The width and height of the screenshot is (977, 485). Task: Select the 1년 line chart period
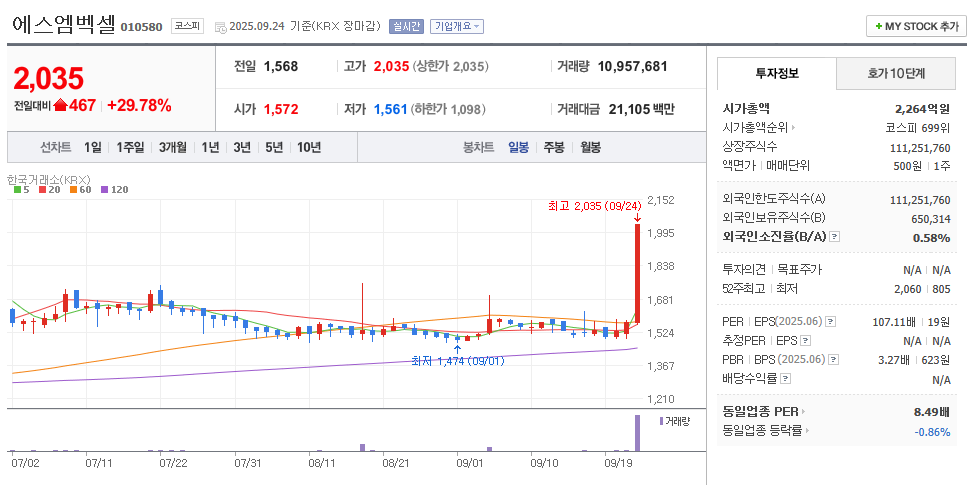click(x=210, y=148)
